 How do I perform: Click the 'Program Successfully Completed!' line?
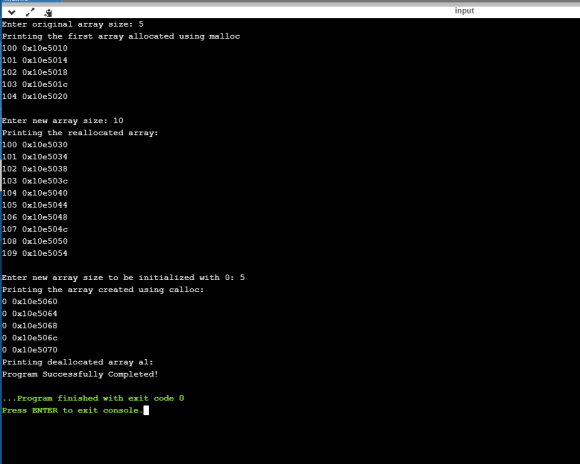(x=80, y=374)
